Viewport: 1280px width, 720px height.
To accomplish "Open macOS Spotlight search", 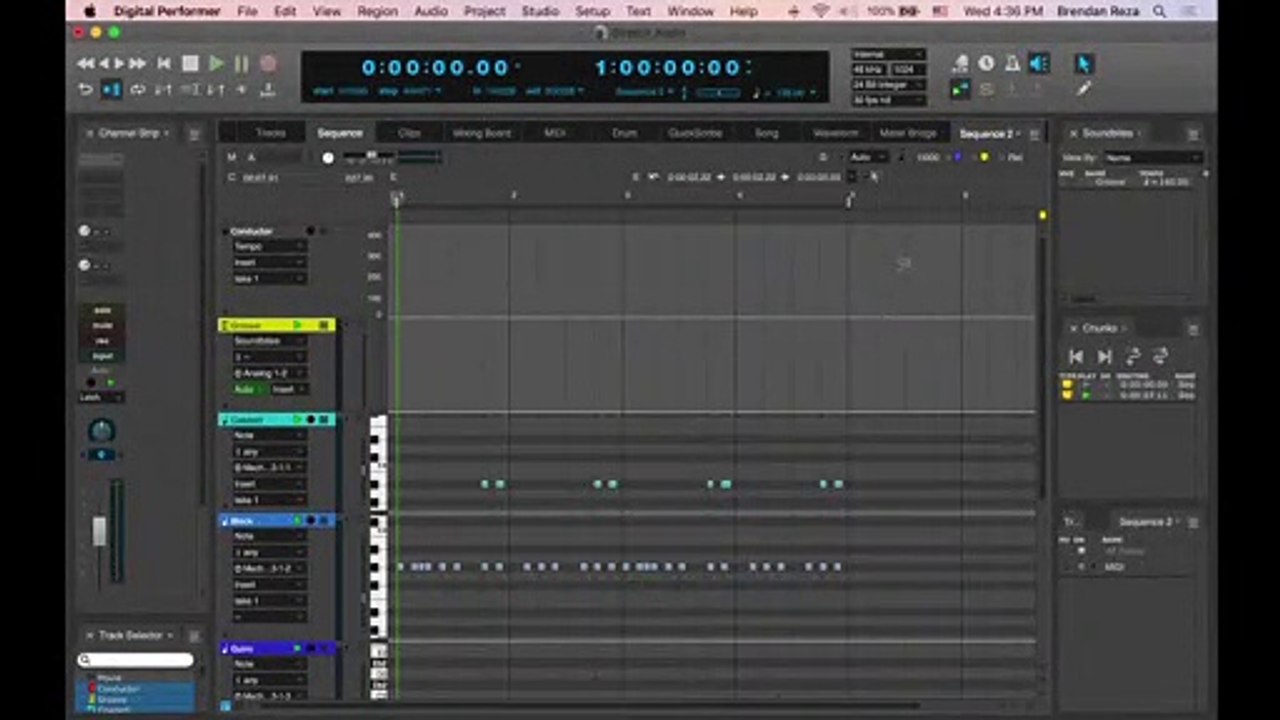I will (1160, 11).
